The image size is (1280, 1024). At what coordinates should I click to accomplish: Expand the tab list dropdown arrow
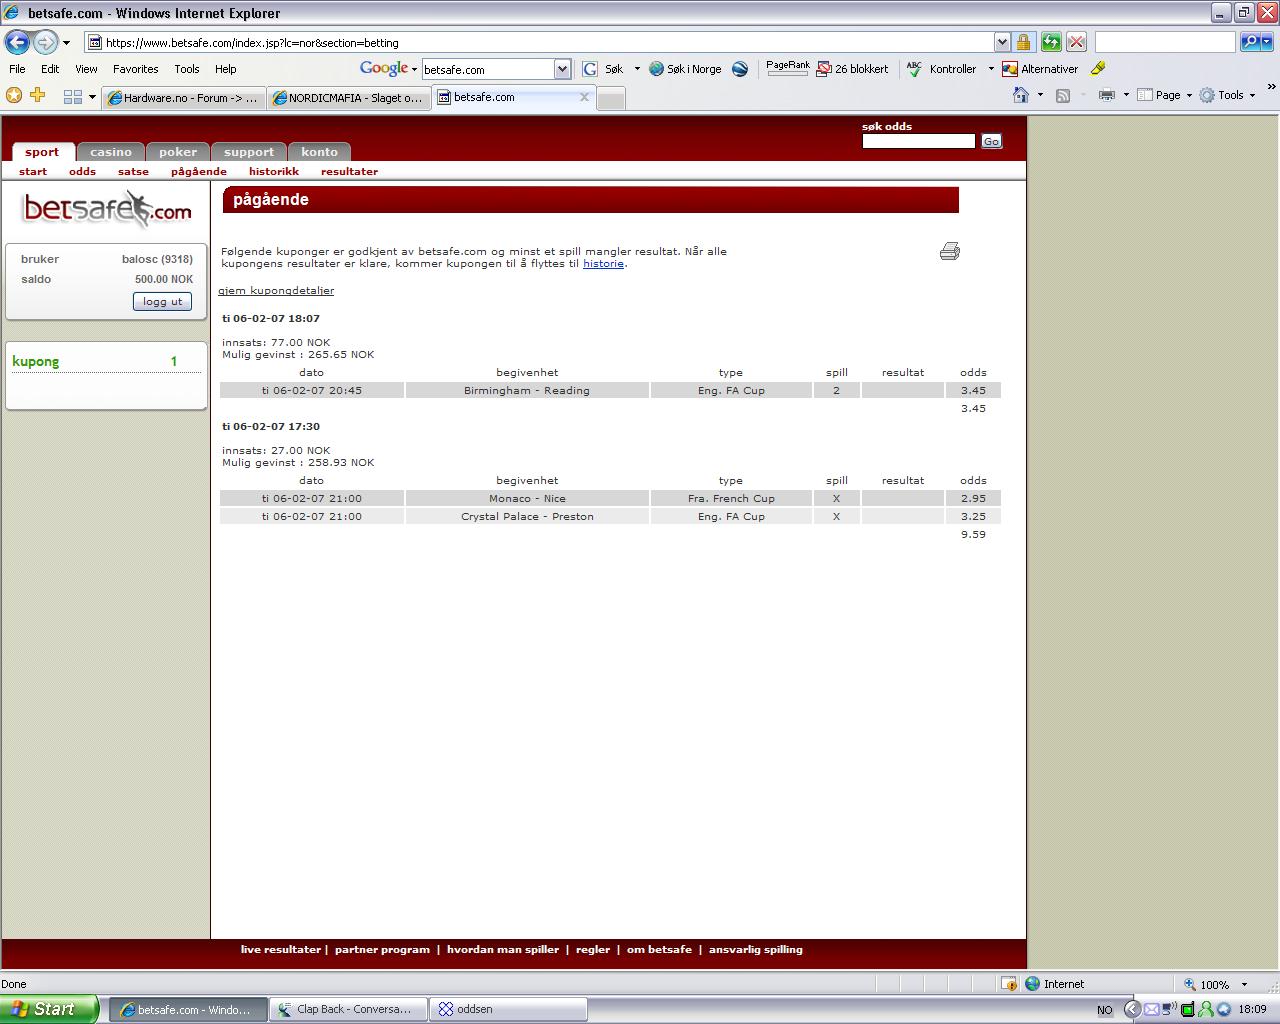point(92,97)
